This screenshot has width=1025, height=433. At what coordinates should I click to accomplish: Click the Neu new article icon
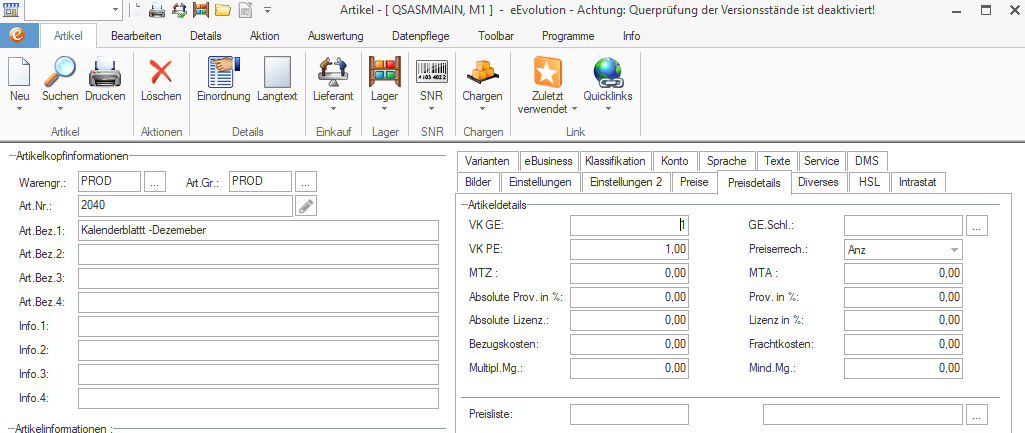click(x=20, y=73)
